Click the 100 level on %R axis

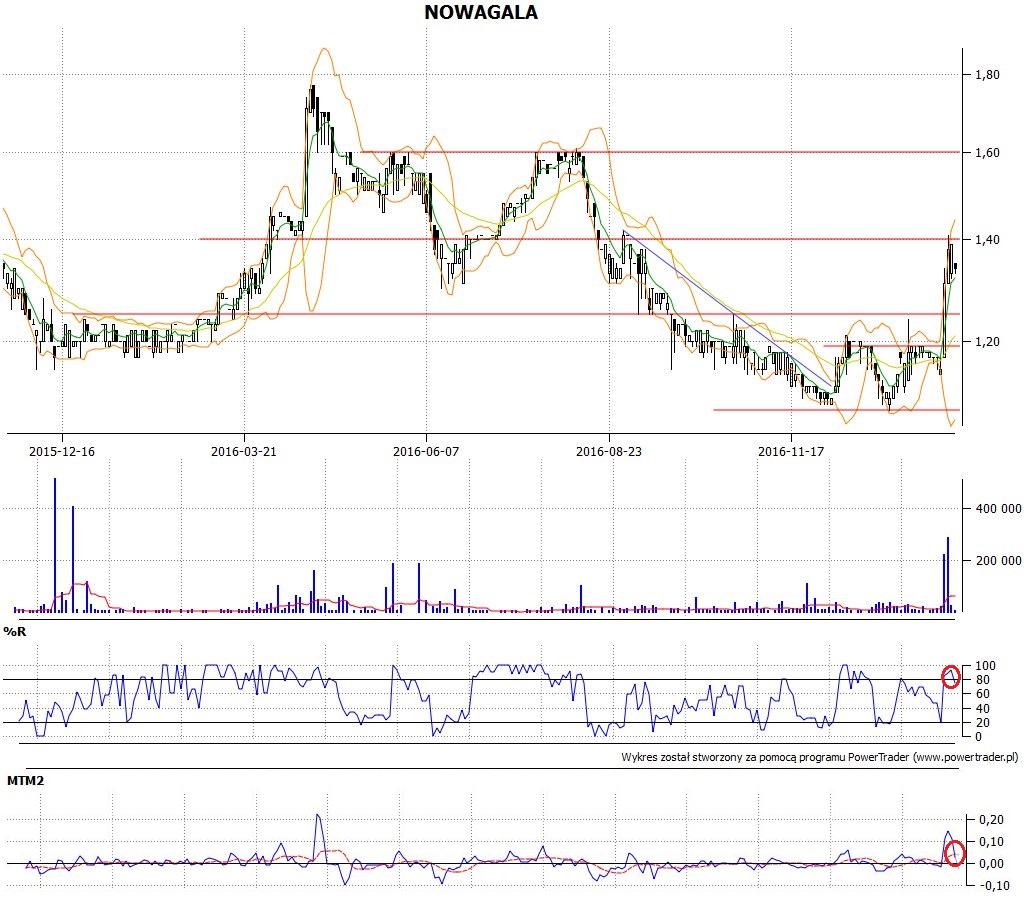985,666
